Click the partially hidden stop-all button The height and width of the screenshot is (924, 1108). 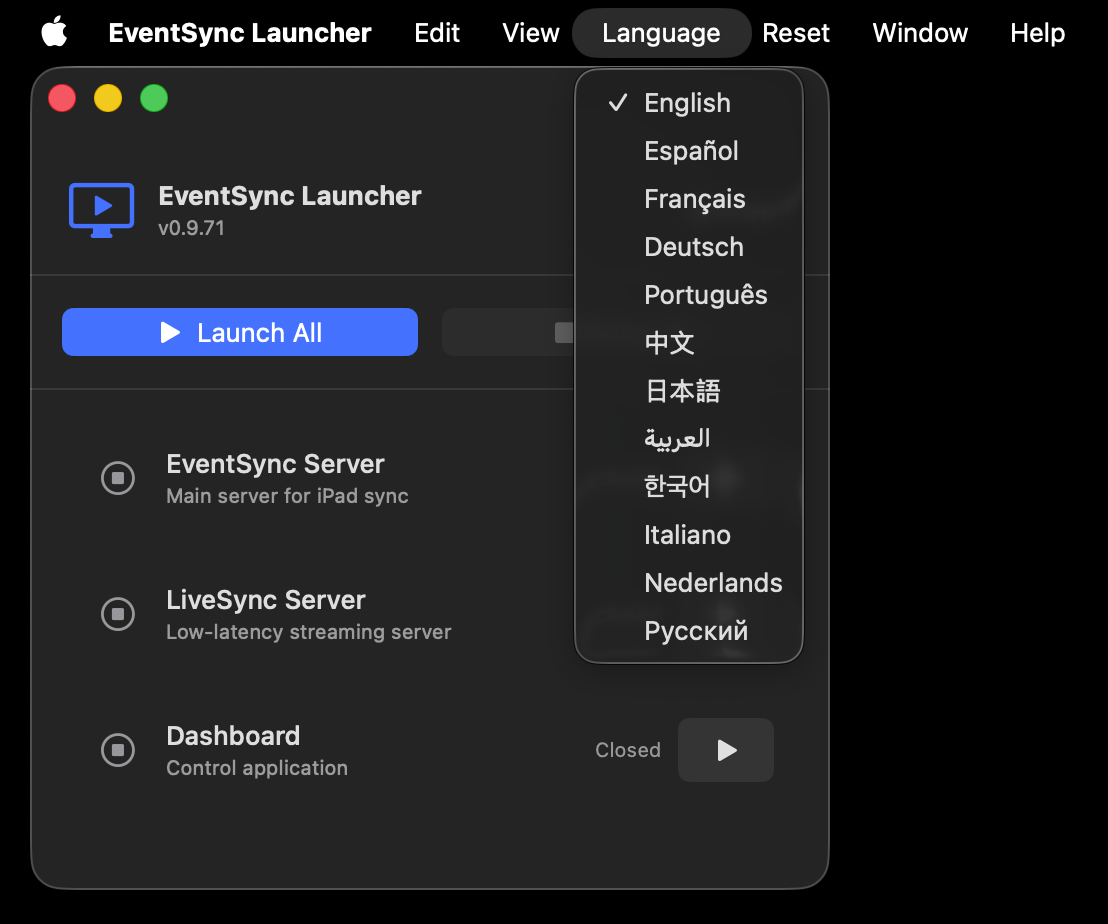[x=509, y=332]
